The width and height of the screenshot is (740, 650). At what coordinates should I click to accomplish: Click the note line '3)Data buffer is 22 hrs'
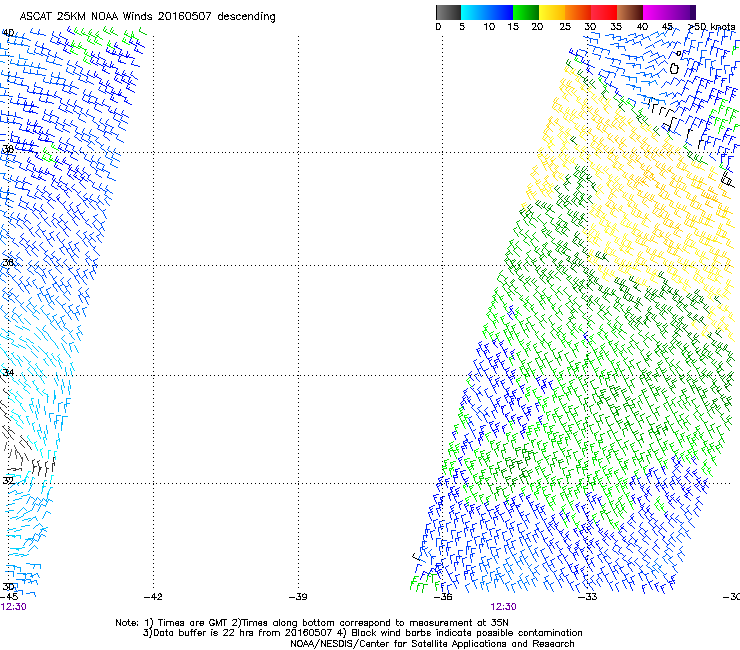click(x=362, y=633)
